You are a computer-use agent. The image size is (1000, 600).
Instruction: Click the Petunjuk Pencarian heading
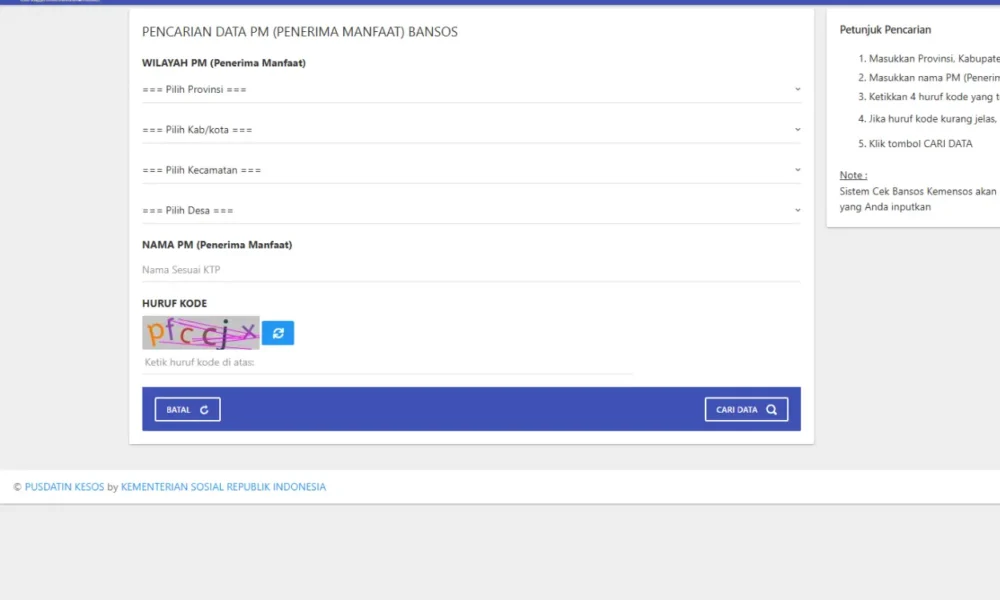885,29
